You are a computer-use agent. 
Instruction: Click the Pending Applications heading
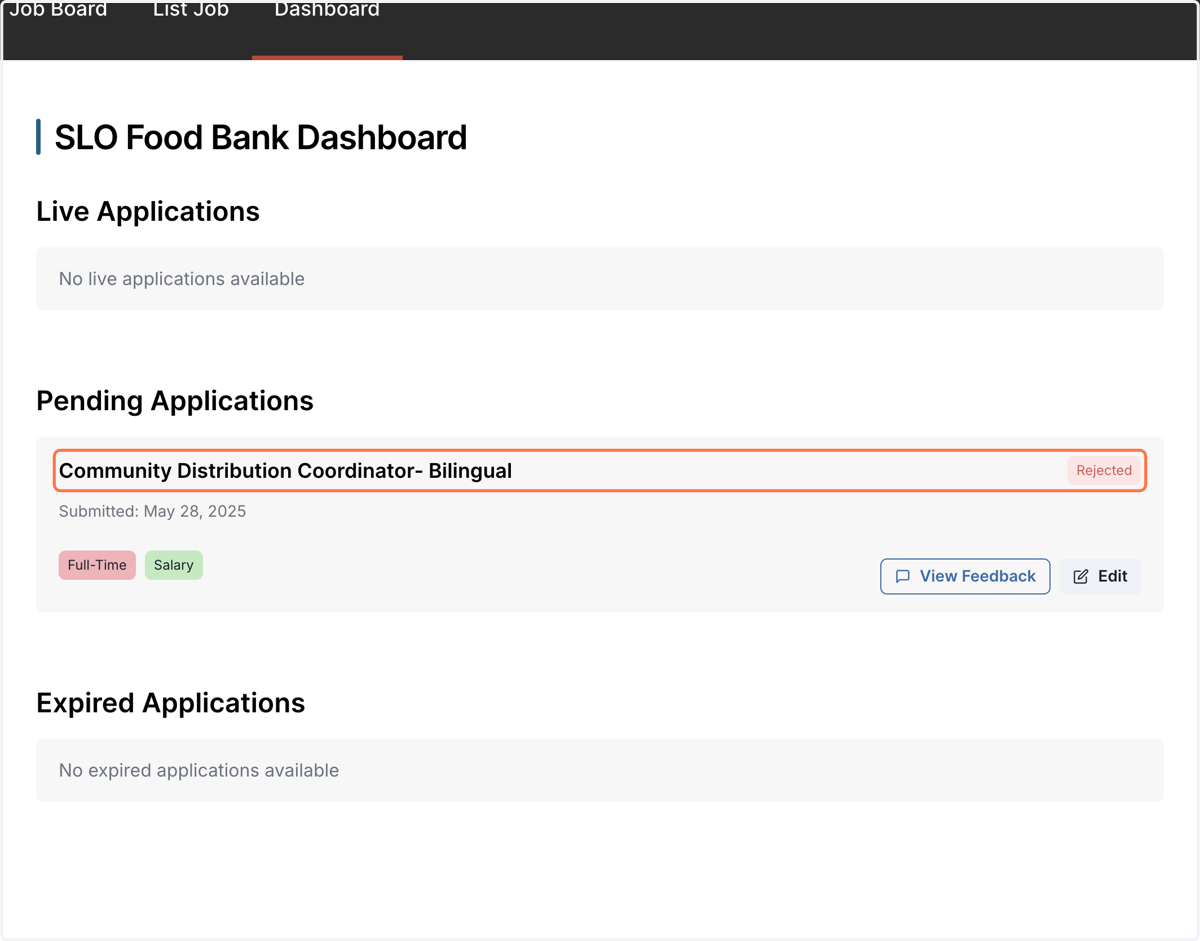click(175, 401)
